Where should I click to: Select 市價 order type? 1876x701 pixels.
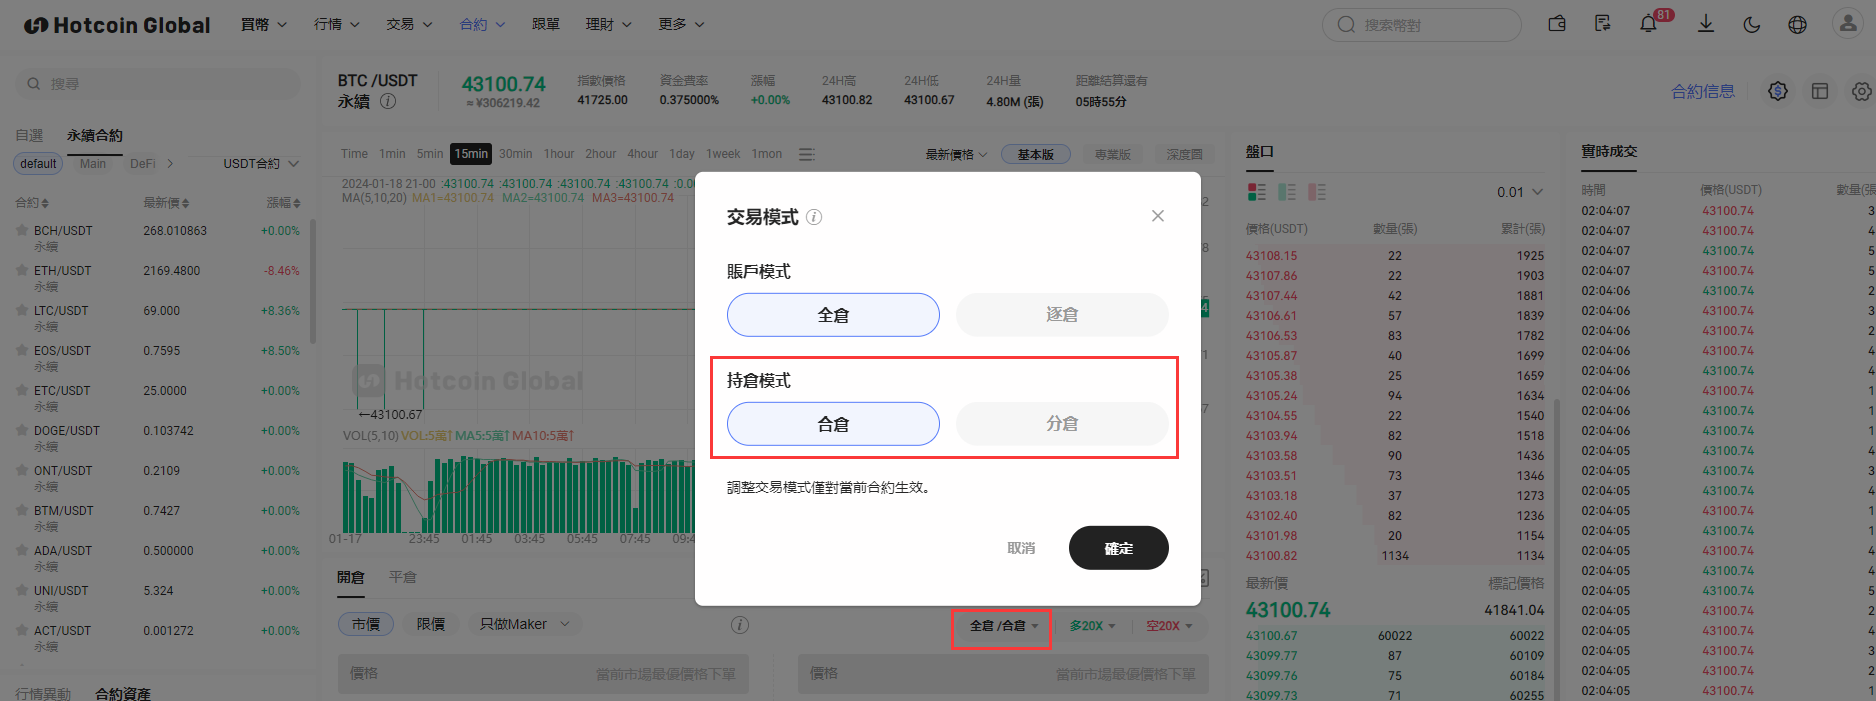click(x=366, y=624)
